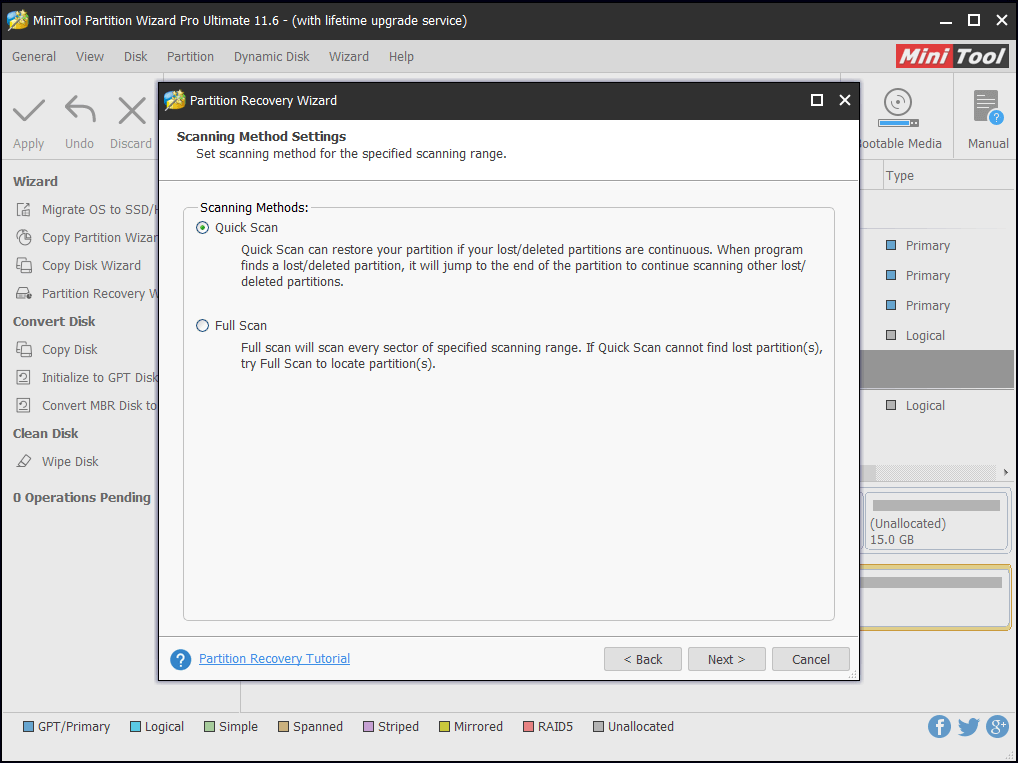Click the Unallocated legend entry
The height and width of the screenshot is (763, 1018).
coord(634,726)
